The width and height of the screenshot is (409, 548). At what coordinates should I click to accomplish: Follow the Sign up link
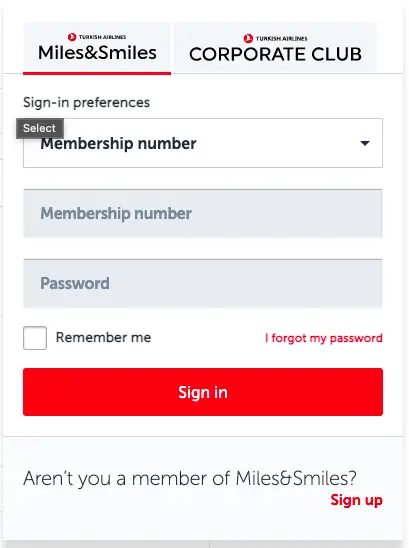356,500
